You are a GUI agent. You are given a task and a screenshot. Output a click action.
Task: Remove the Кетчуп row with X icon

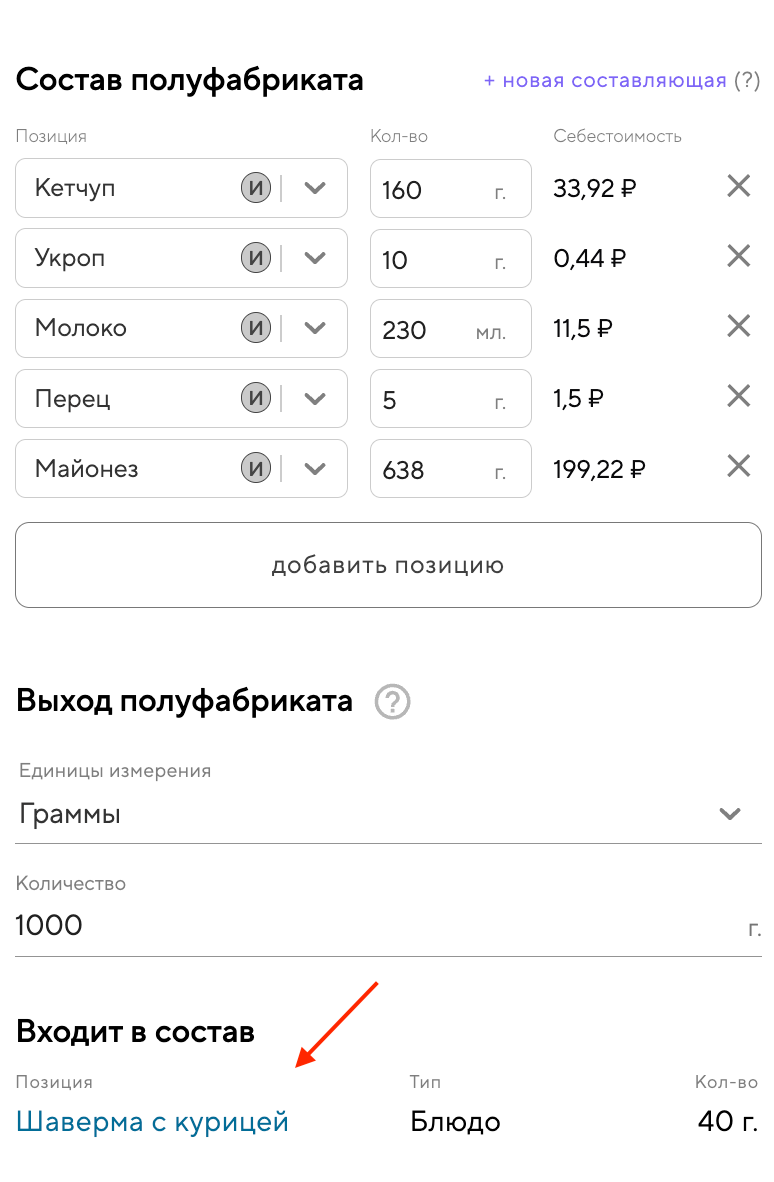[x=738, y=186]
